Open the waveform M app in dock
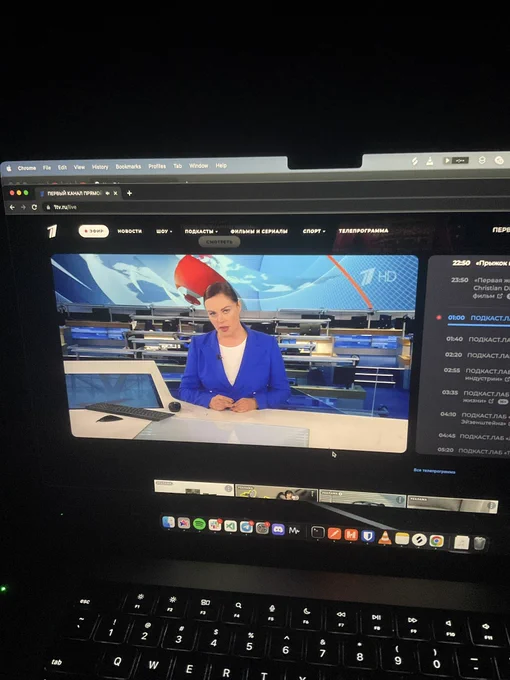 click(294, 530)
